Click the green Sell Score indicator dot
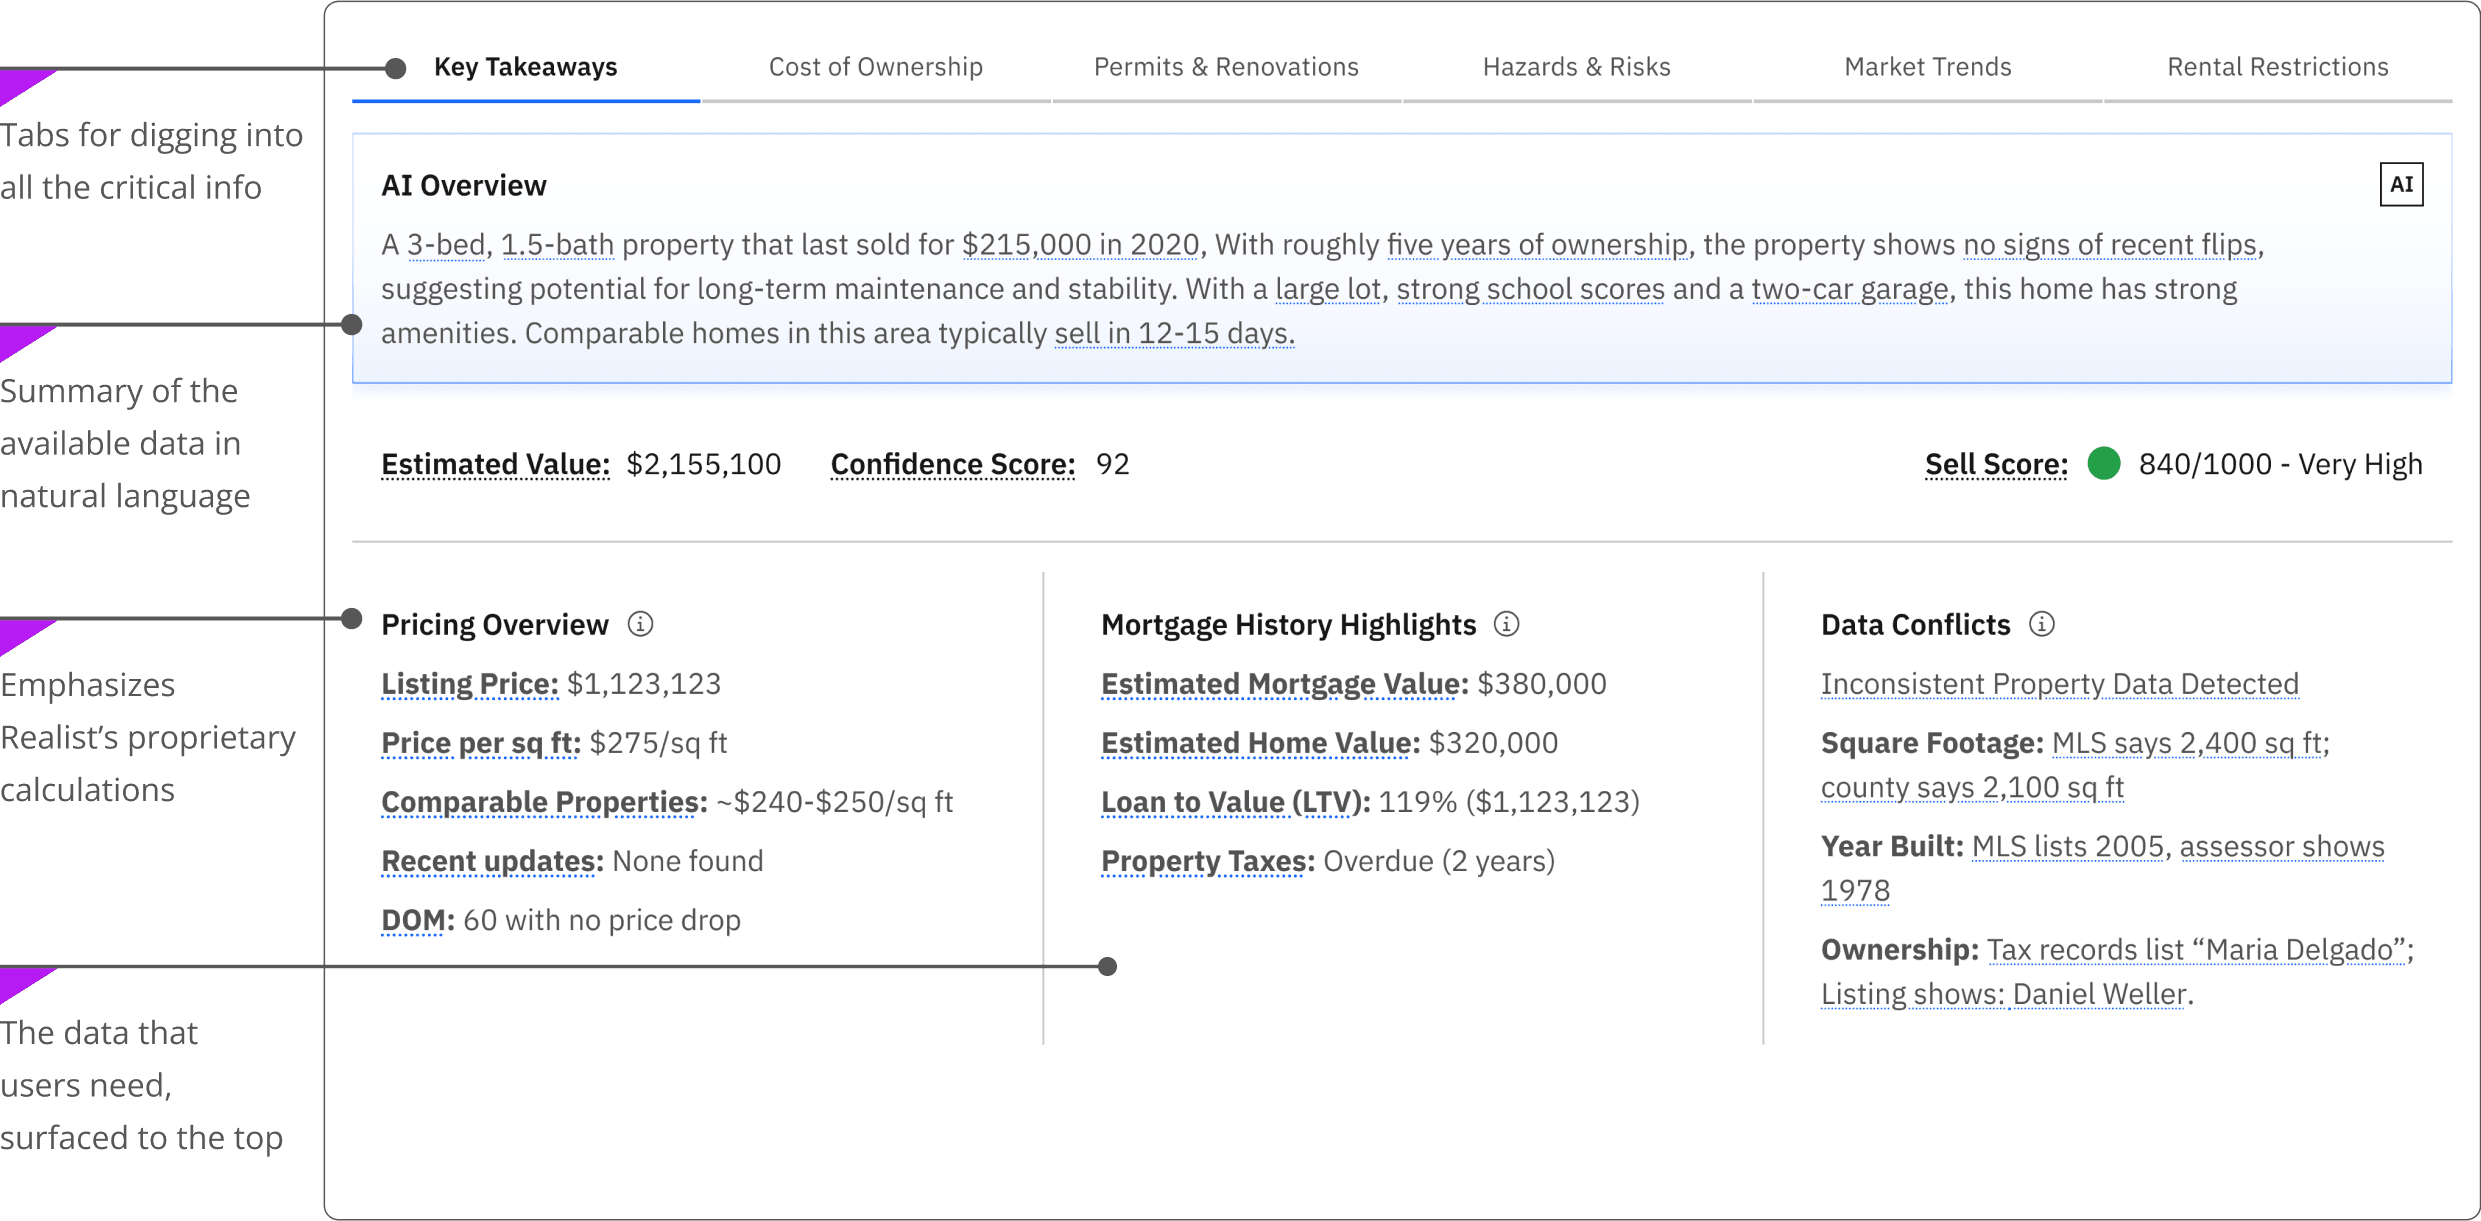The width and height of the screenshot is (2481, 1221). [2103, 464]
